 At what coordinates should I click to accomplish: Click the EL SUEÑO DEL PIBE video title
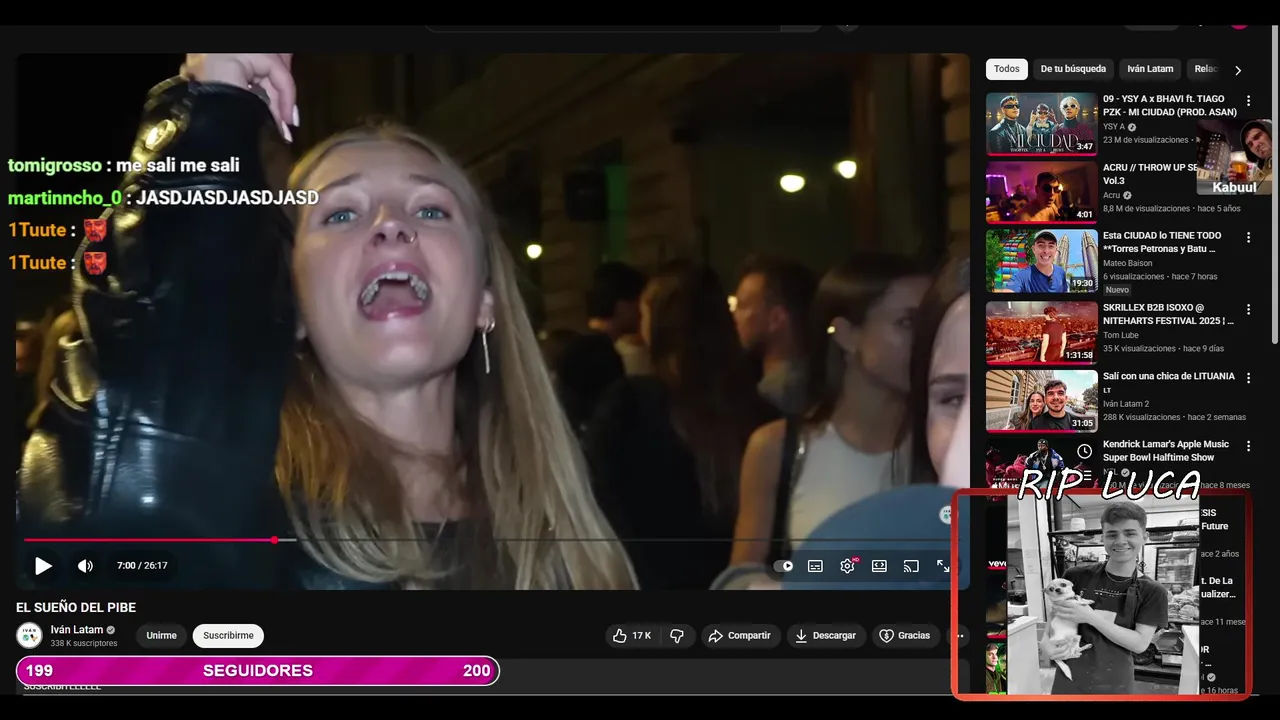[76, 607]
